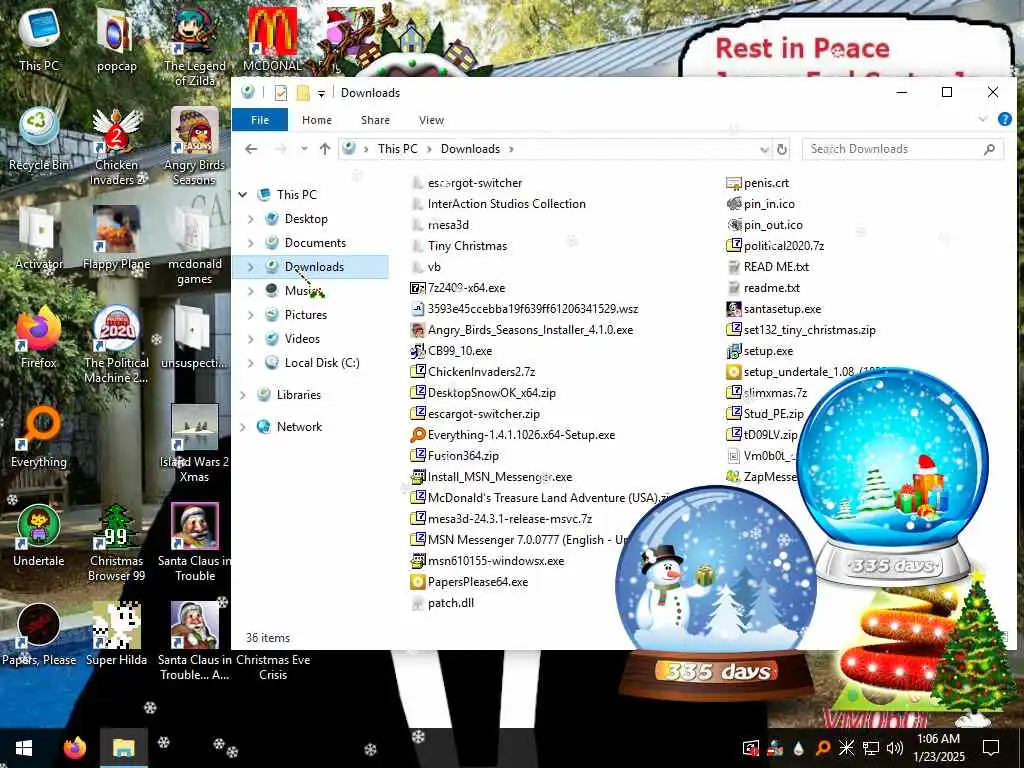Image resolution: width=1024 pixels, height=768 pixels.
Task: Go back in the Explorer navigation
Action: tap(251, 149)
